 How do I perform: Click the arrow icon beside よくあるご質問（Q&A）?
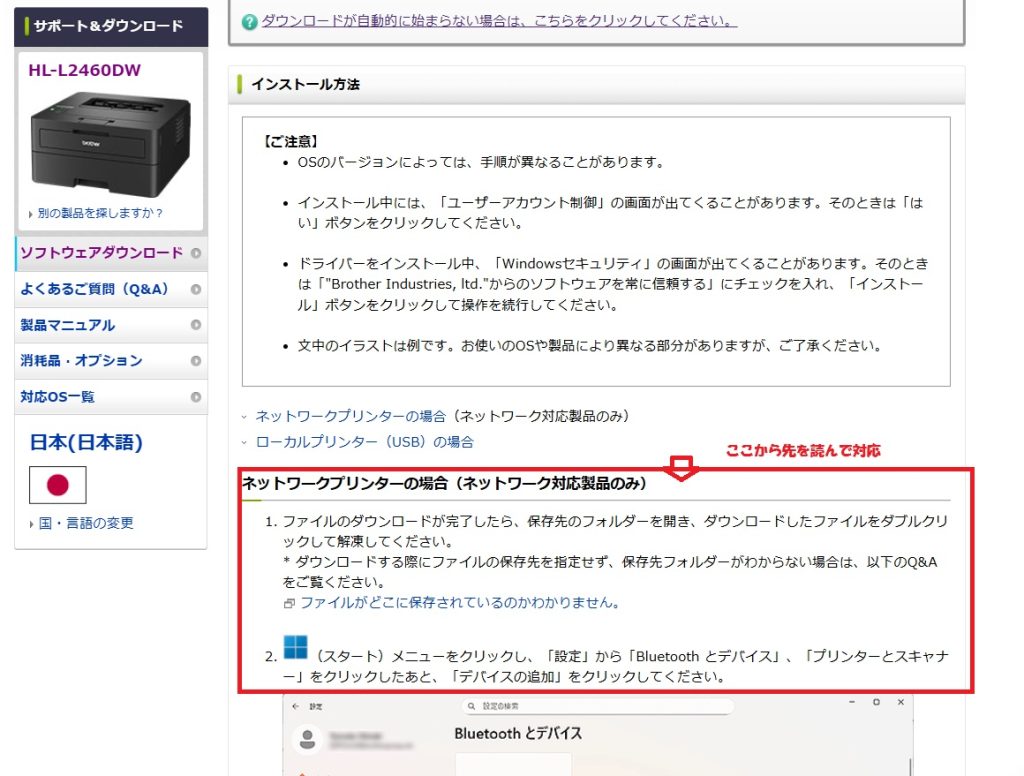[x=196, y=289]
